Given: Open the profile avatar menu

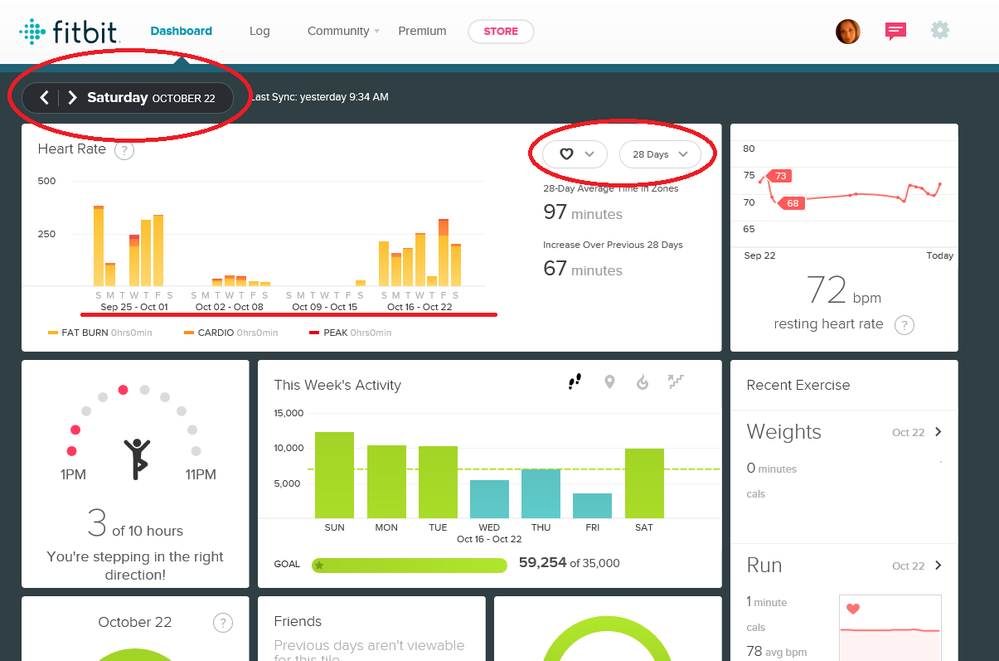Looking at the screenshot, I should pyautogui.click(x=848, y=31).
